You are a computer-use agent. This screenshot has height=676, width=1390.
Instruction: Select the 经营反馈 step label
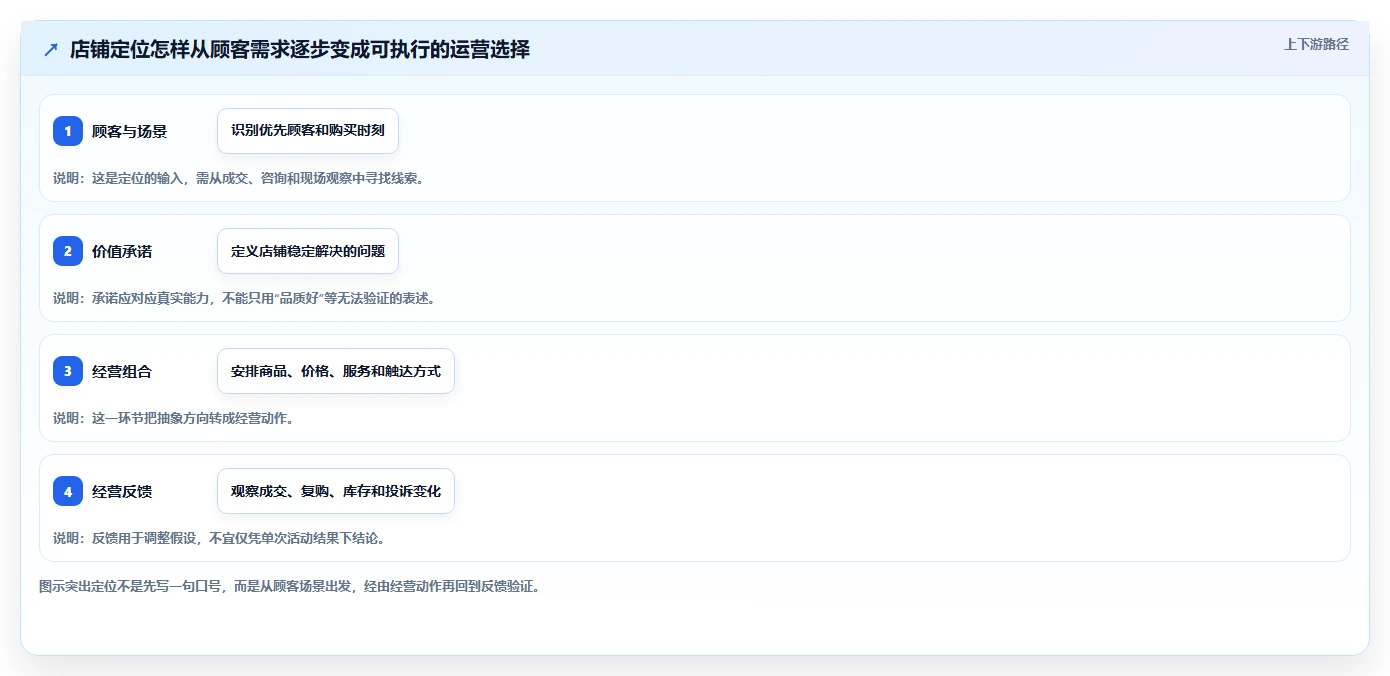pyautogui.click(x=122, y=491)
